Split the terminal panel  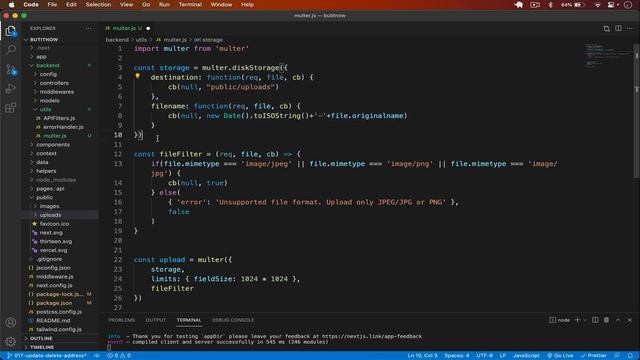[595, 320]
